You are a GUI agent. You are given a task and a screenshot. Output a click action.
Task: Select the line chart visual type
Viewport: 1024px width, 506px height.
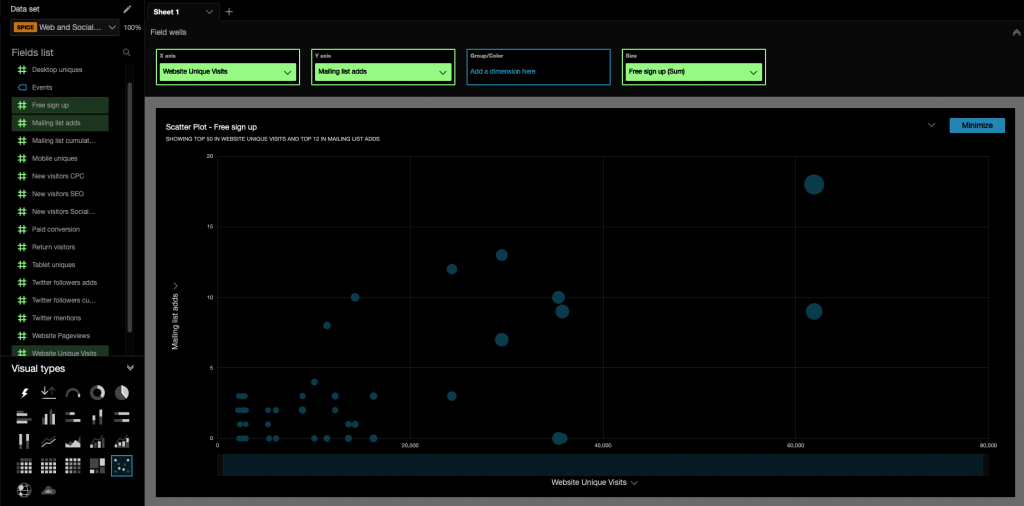[48, 441]
